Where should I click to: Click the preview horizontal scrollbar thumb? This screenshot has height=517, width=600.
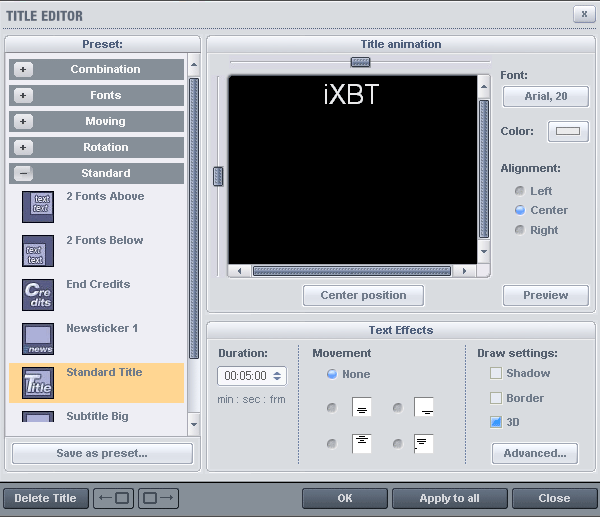(352, 271)
